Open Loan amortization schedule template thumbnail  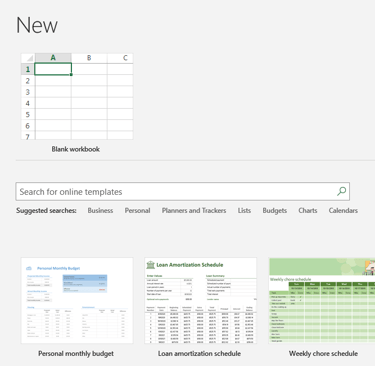(x=201, y=300)
